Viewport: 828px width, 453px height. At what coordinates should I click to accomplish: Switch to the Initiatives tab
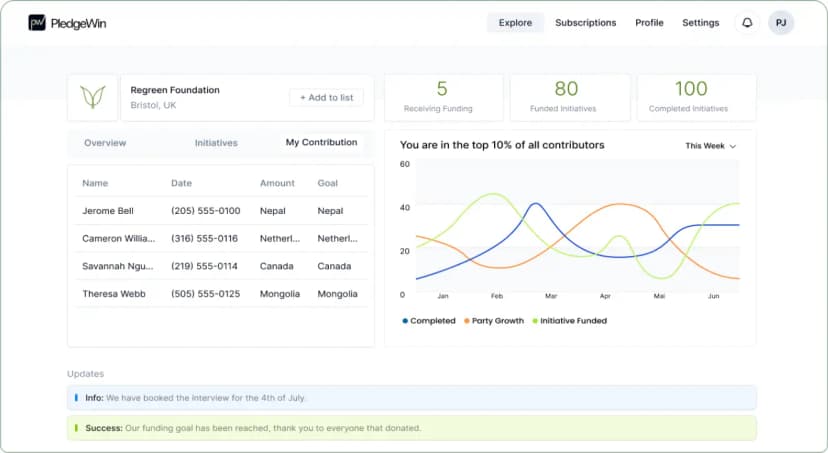pos(216,143)
